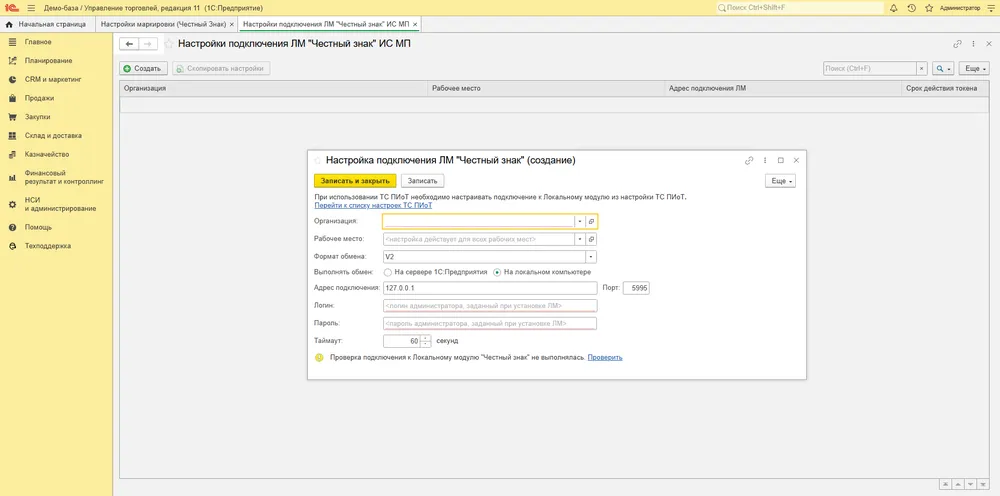Viewport: 1000px width, 496px height.
Task: Sort by Рабочее место column header
Action: (546, 89)
